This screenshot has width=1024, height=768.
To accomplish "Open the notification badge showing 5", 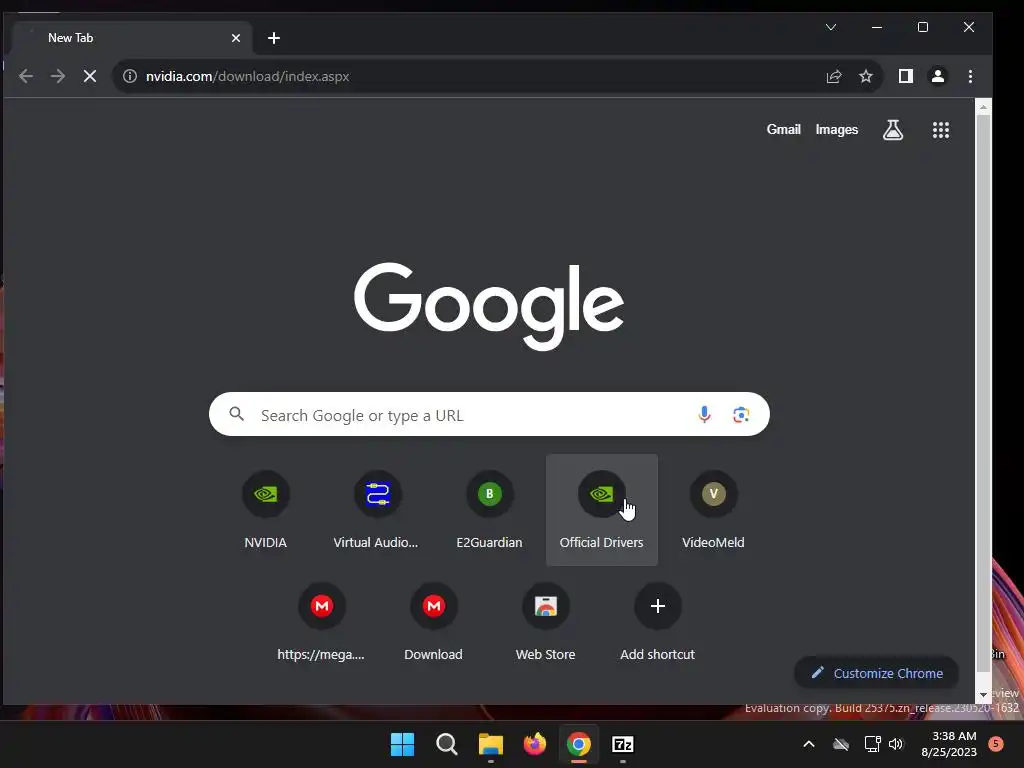I will click(x=996, y=744).
